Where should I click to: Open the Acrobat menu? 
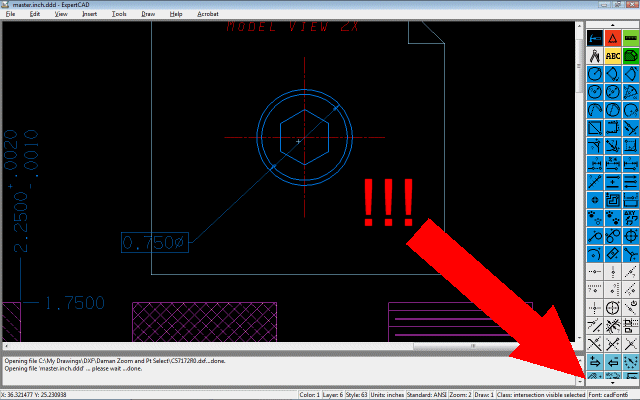(x=208, y=14)
